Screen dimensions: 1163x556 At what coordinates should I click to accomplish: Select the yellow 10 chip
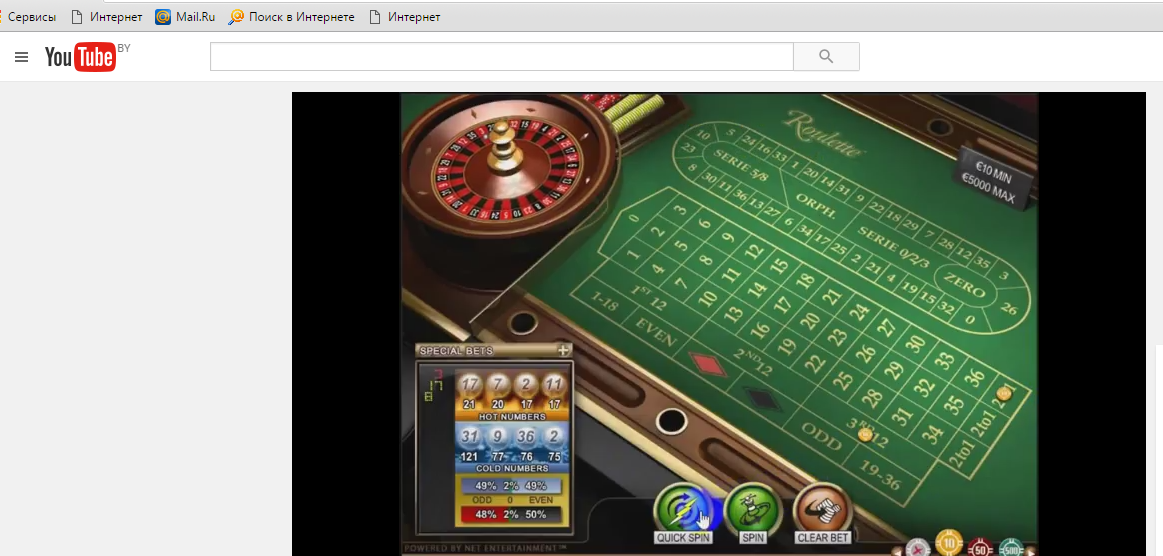[948, 543]
